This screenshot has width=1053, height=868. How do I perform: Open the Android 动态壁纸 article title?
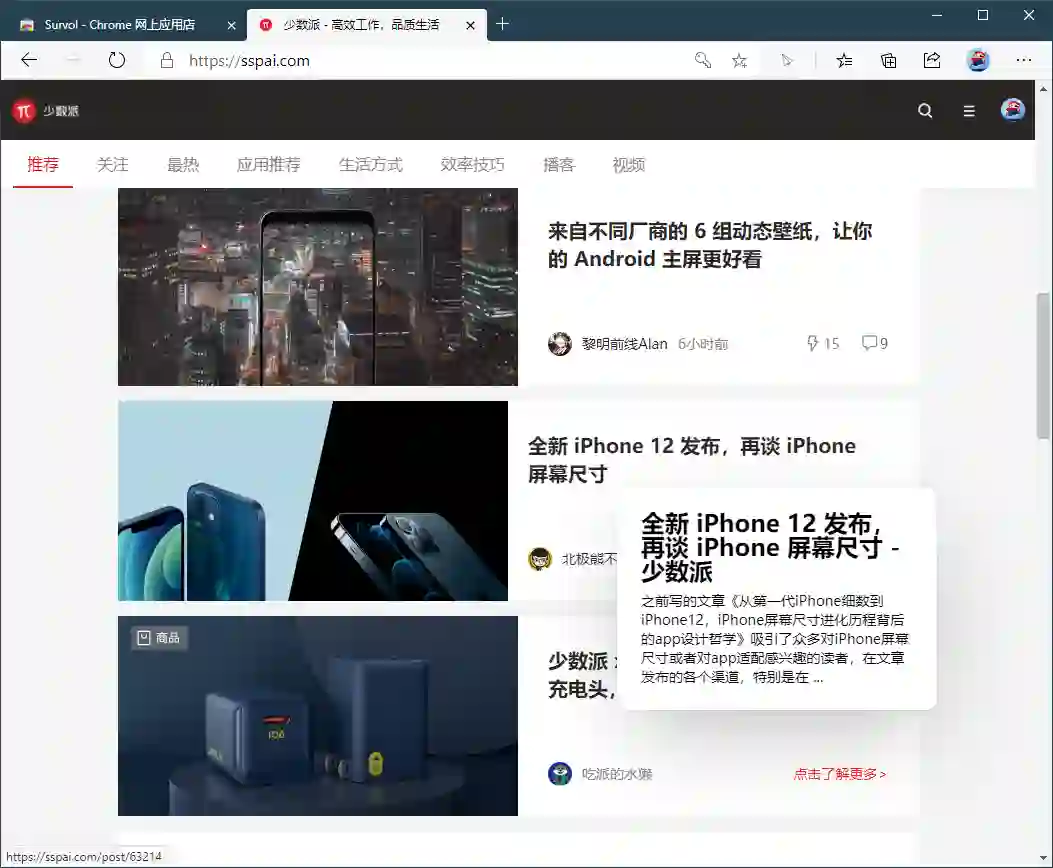711,245
